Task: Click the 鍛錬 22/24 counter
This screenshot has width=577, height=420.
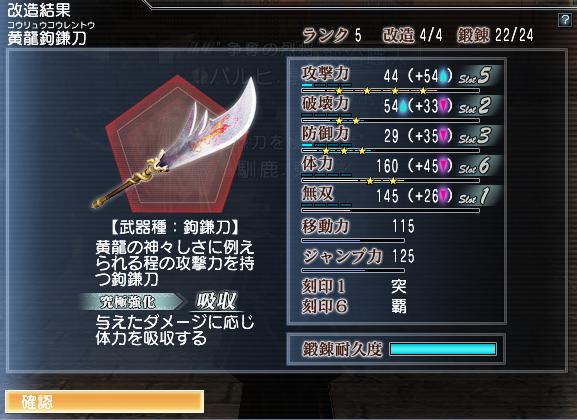Action: pyautogui.click(x=495, y=35)
